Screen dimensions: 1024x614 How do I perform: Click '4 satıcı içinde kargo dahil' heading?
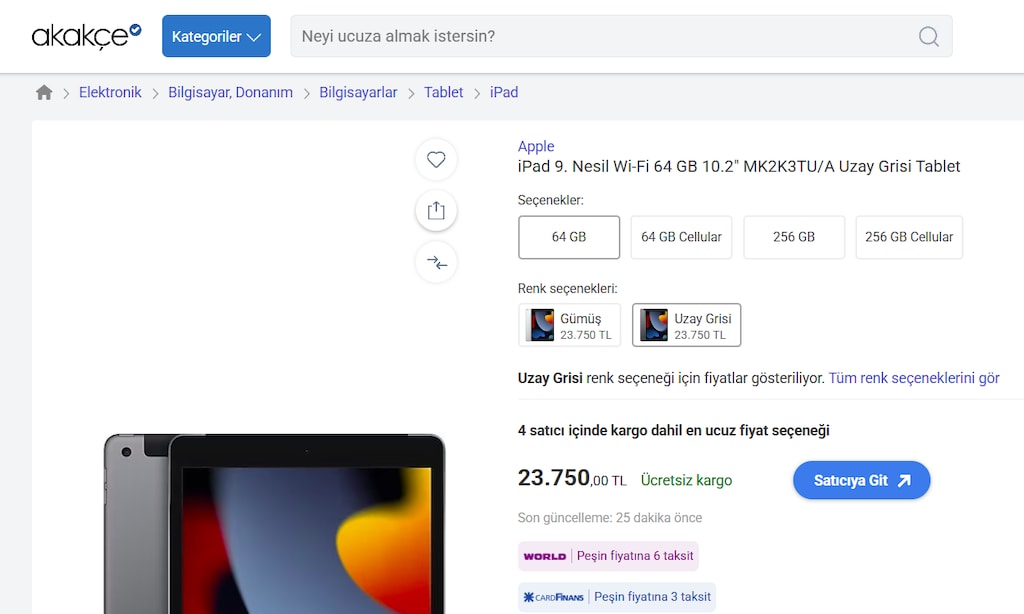673,431
